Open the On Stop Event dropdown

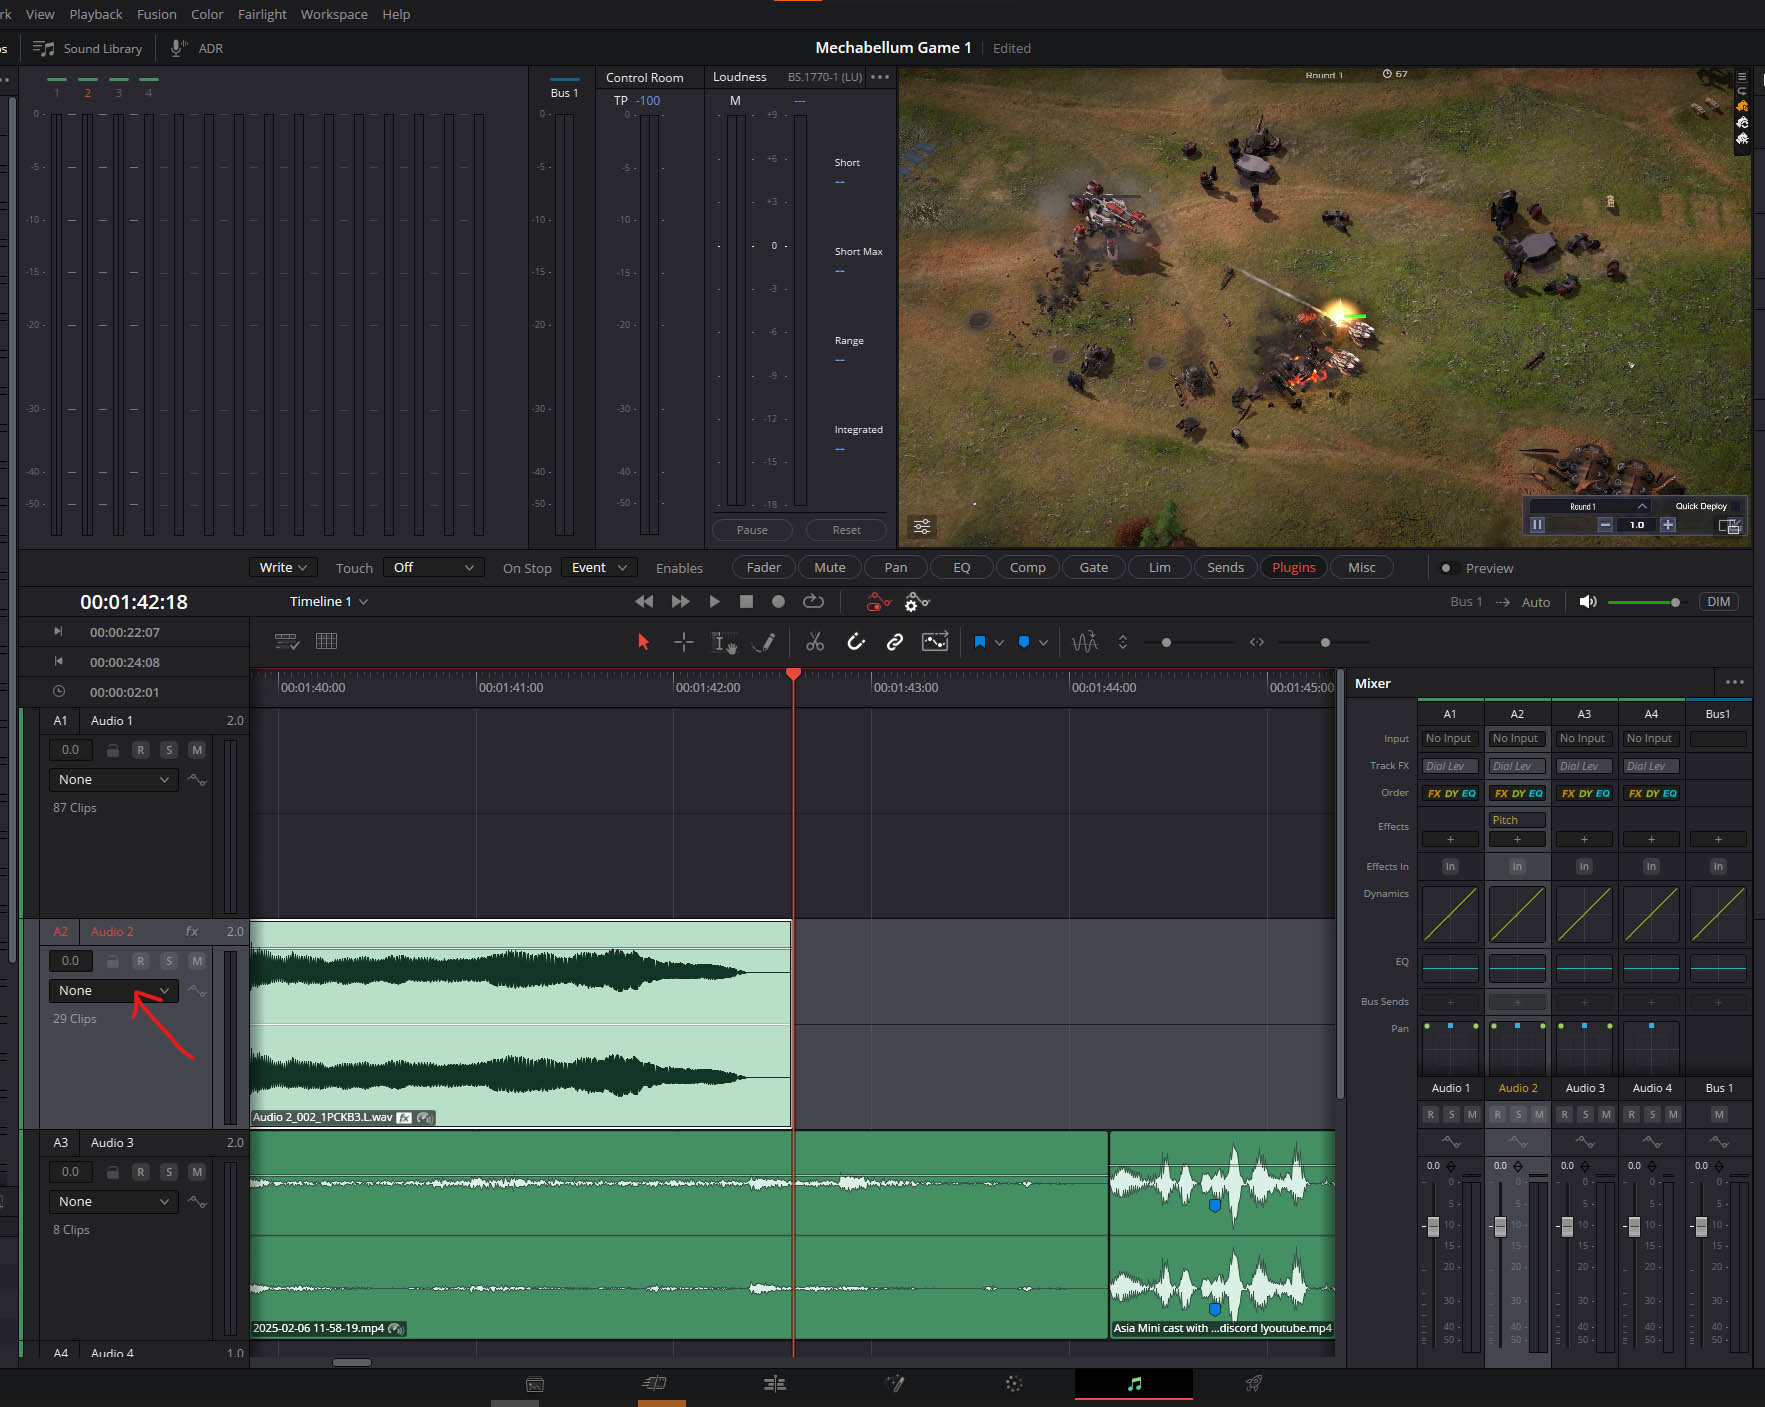point(598,567)
